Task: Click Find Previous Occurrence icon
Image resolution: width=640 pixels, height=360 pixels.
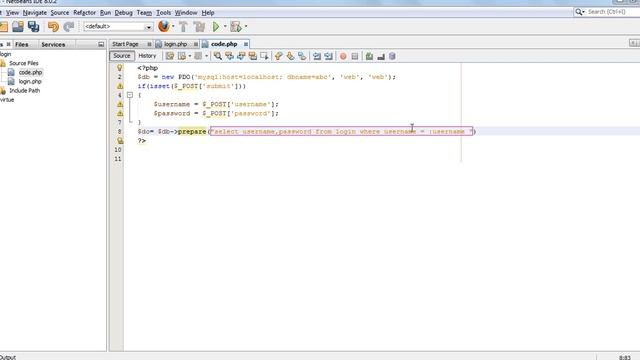Action: point(229,56)
